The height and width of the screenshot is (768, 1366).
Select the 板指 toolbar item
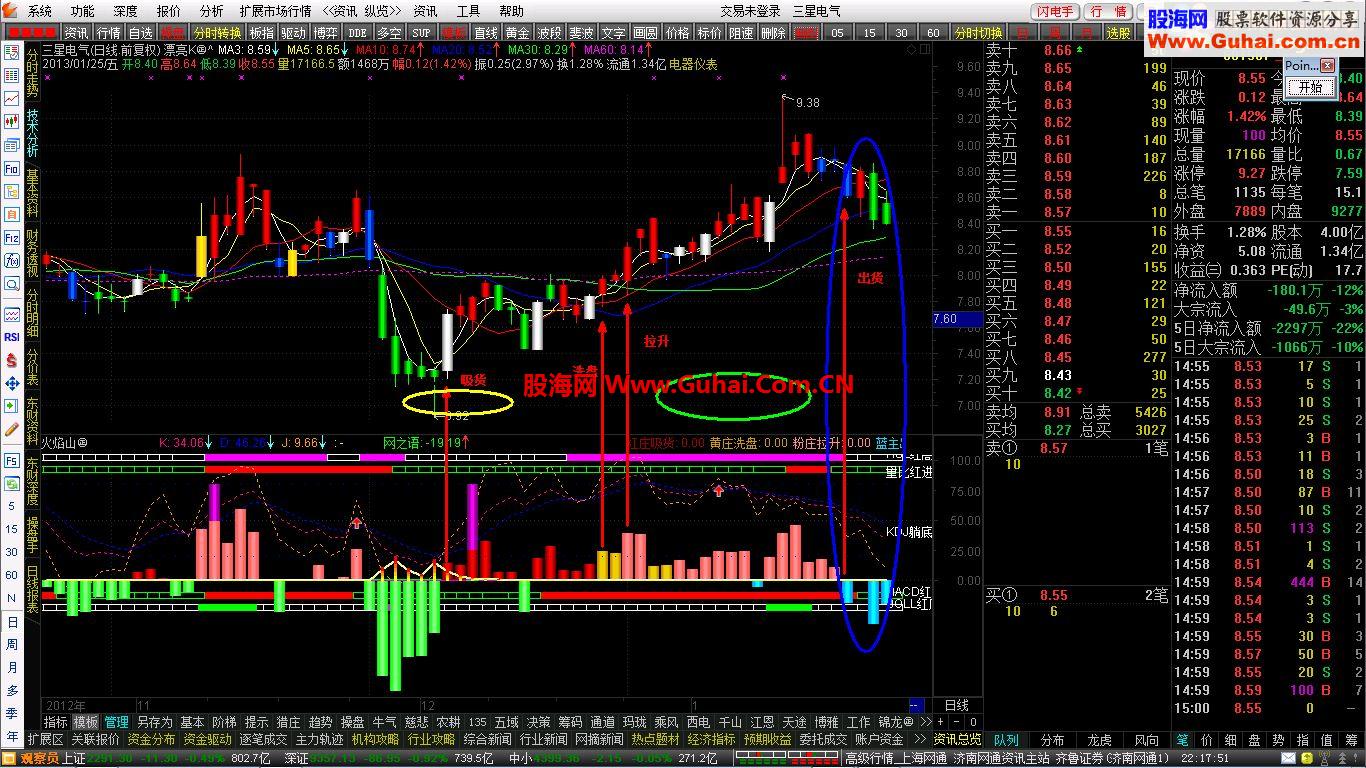coord(262,32)
